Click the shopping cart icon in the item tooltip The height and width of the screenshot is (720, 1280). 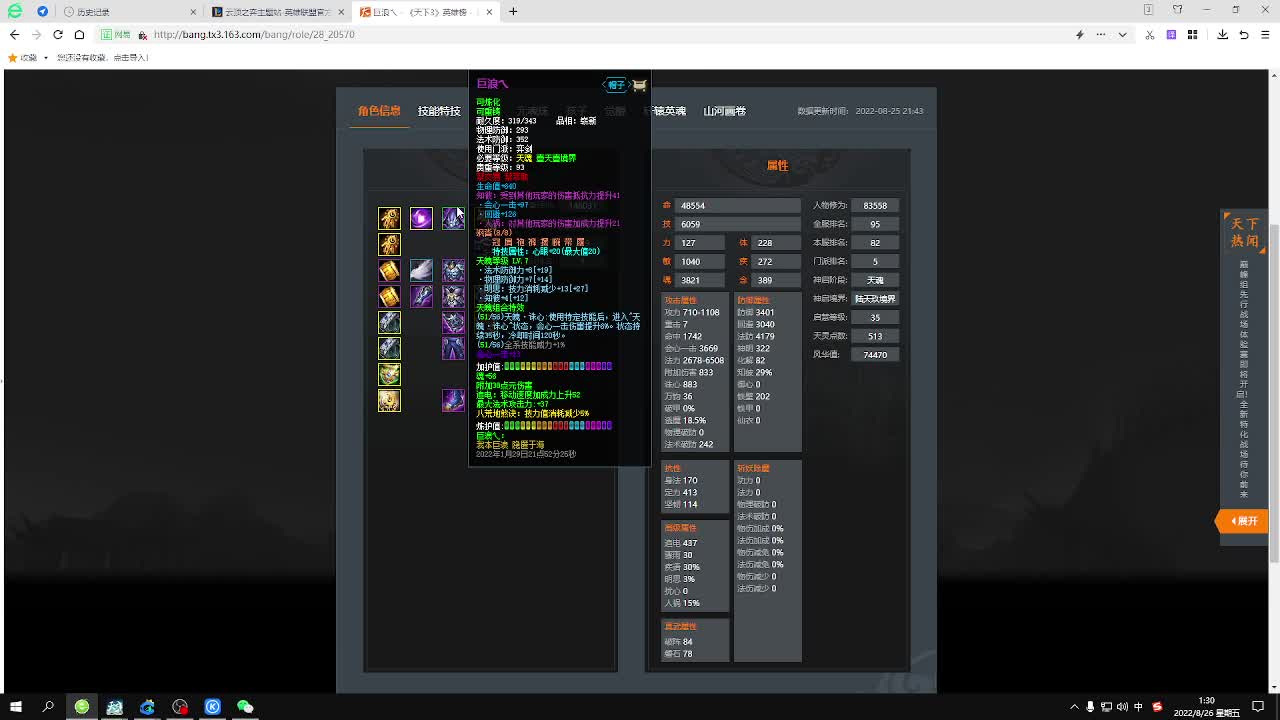(640, 85)
